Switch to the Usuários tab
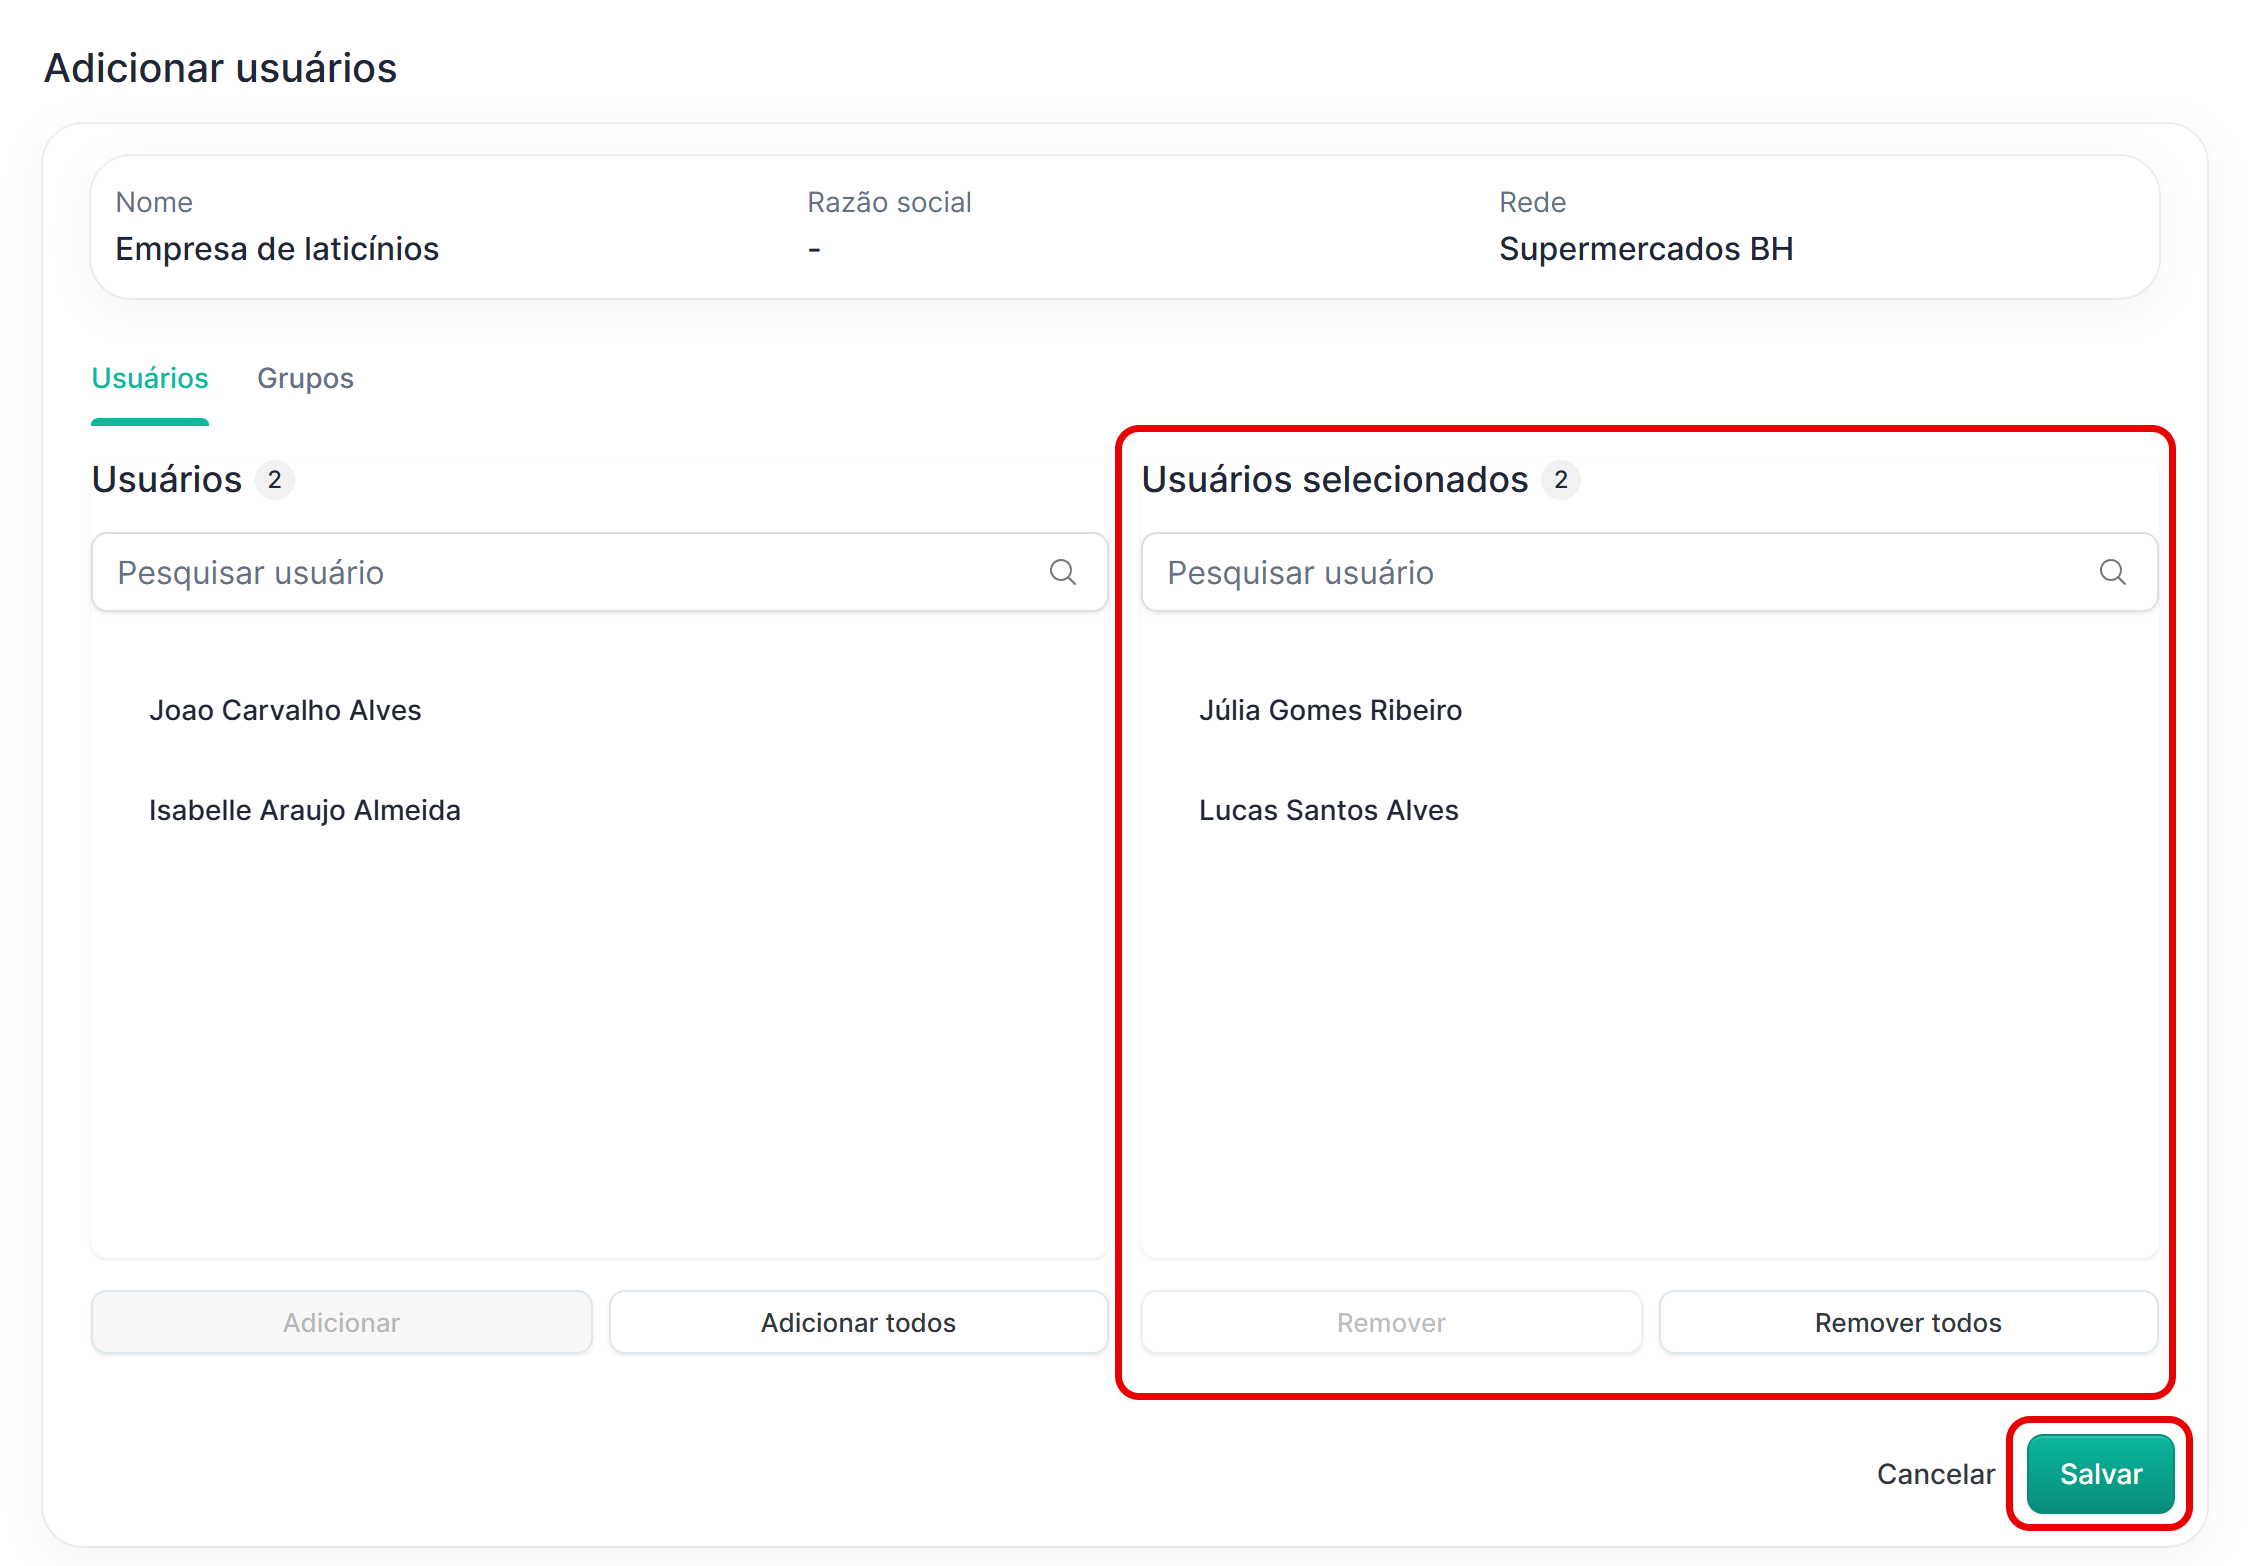 pyautogui.click(x=150, y=378)
